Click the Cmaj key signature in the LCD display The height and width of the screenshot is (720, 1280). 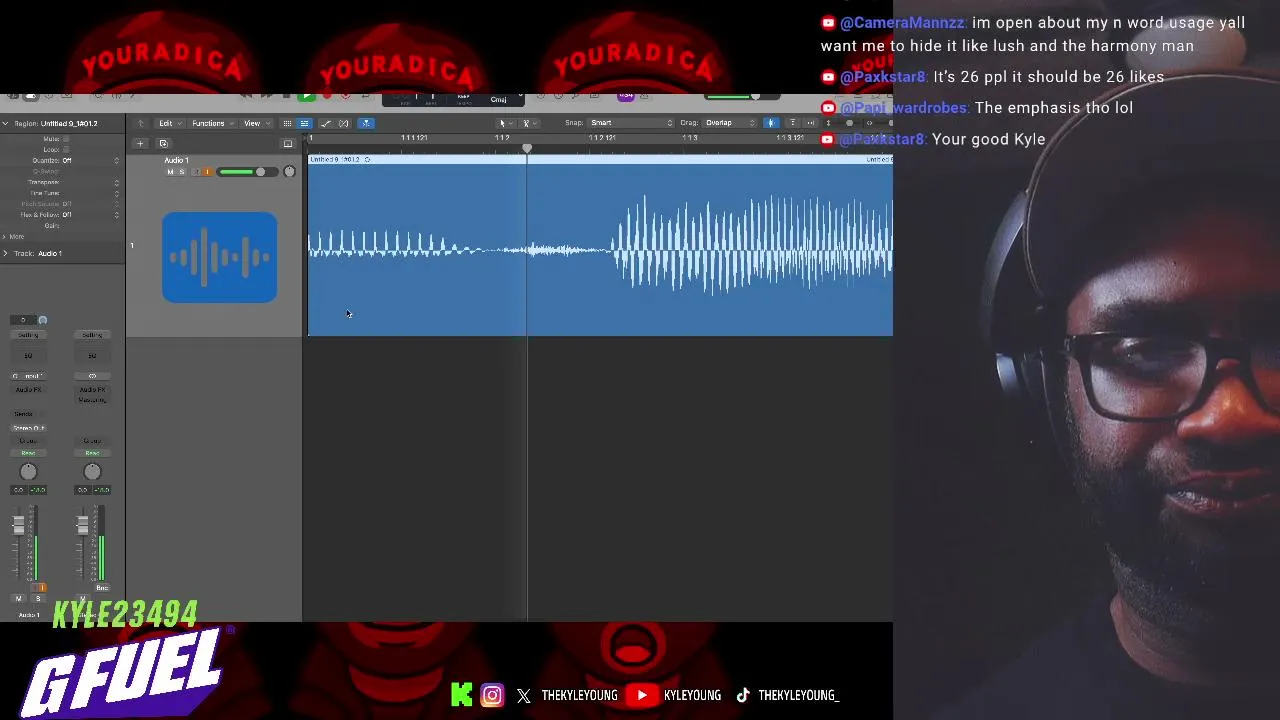click(x=498, y=99)
